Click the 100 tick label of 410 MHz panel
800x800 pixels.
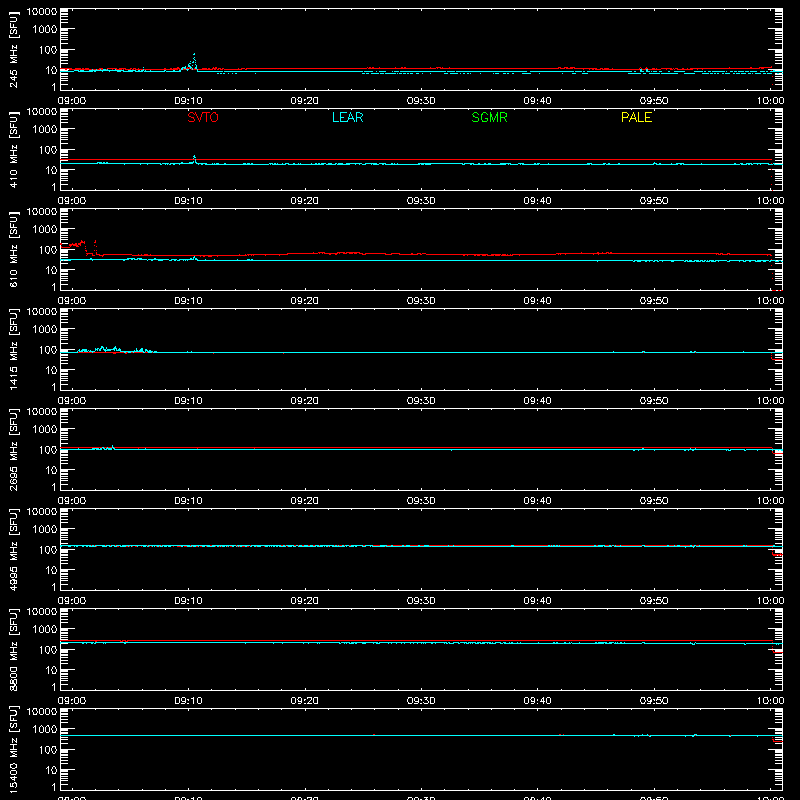[x=48, y=150]
